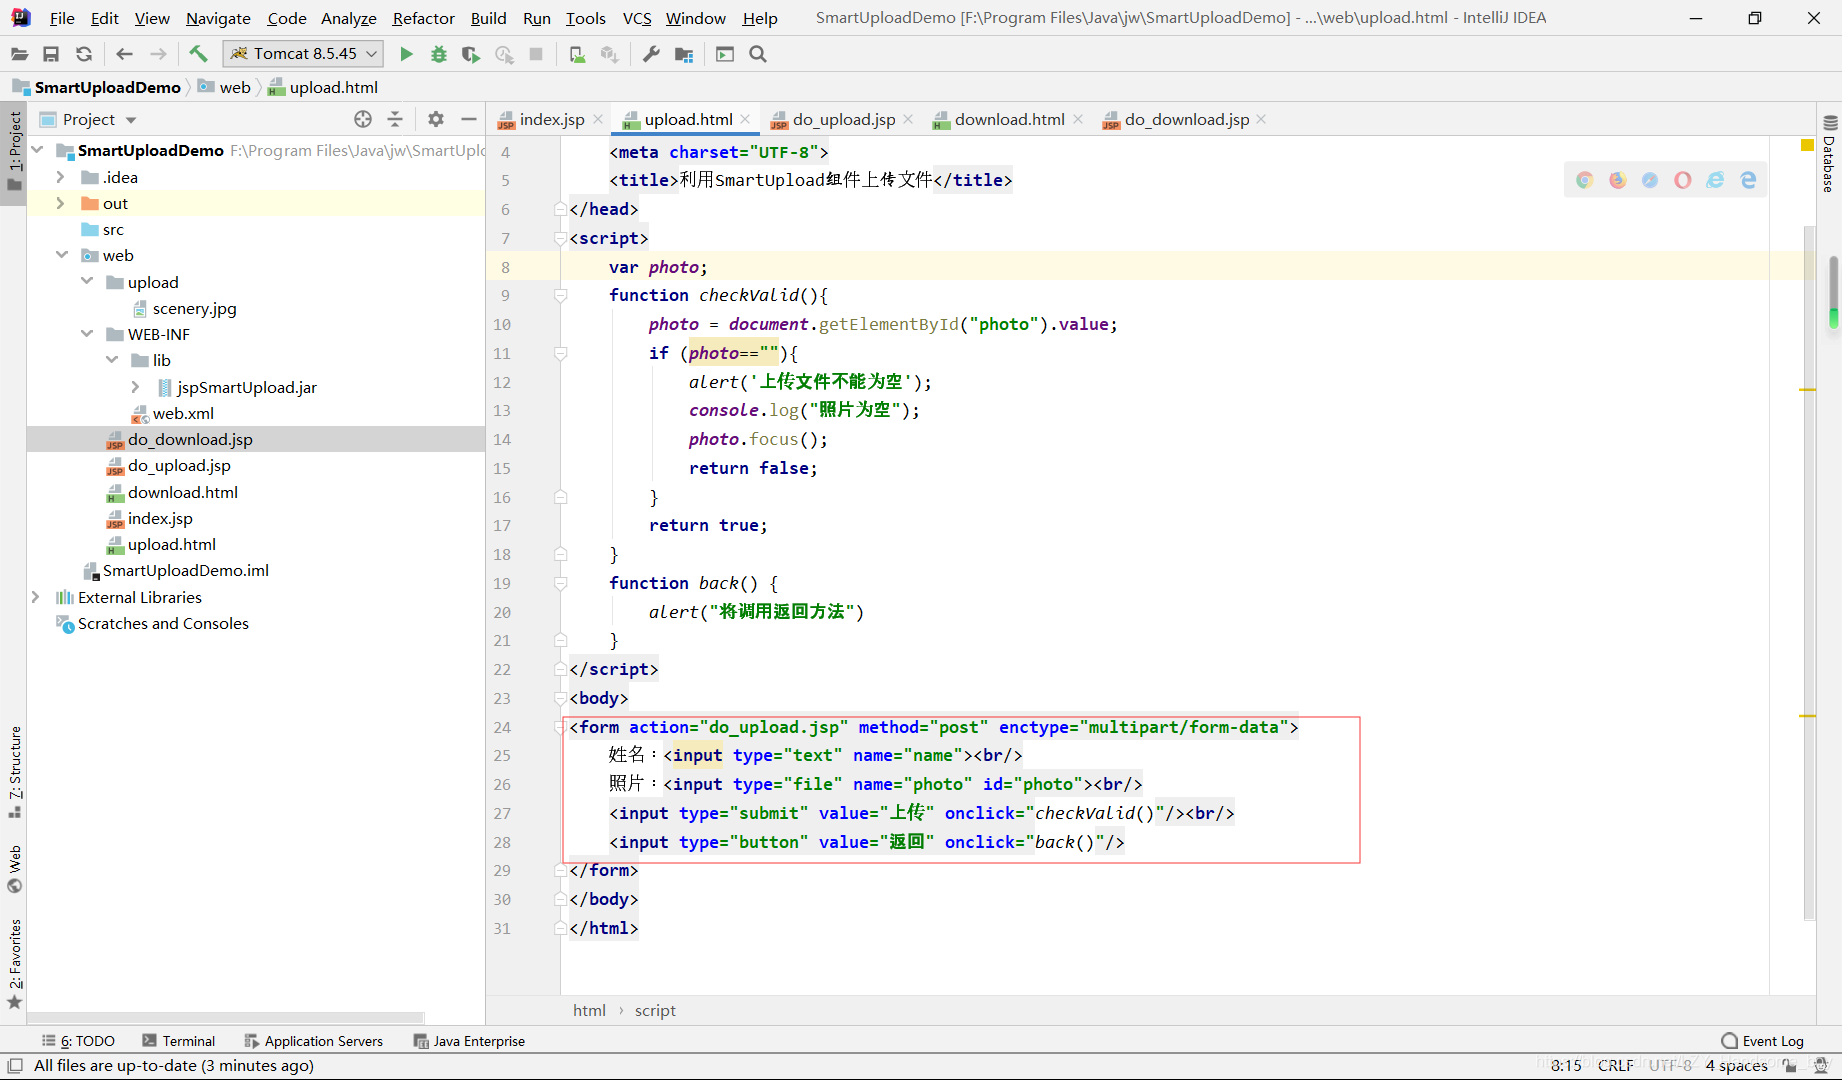Screen dimensions: 1842x1080
Task: Collapse the WEB-INF folder
Action: [87, 334]
